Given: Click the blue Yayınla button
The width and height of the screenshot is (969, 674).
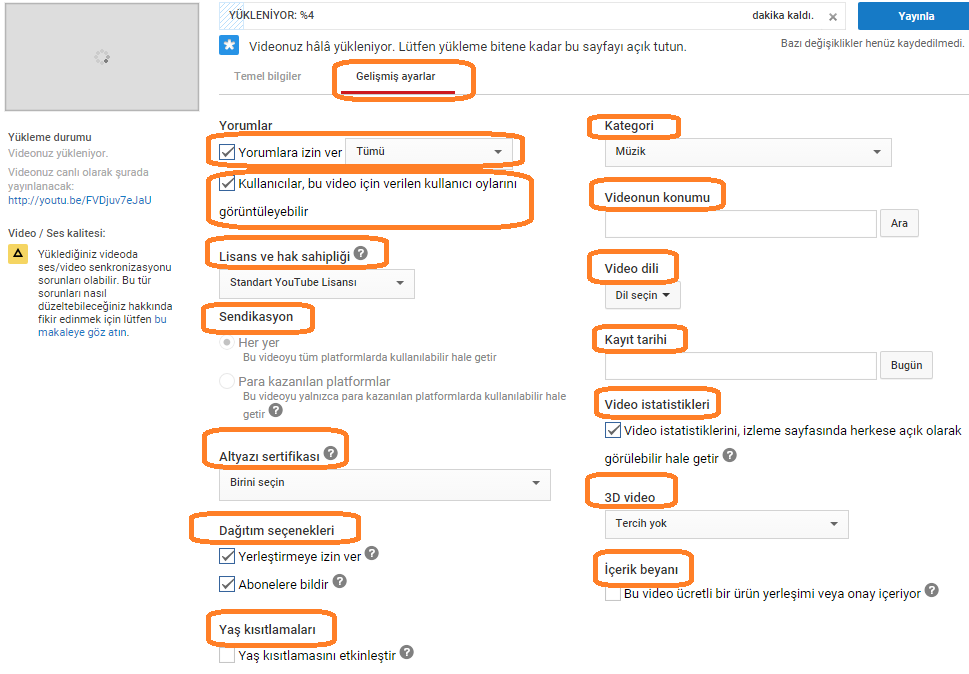Looking at the screenshot, I should (x=915, y=16).
